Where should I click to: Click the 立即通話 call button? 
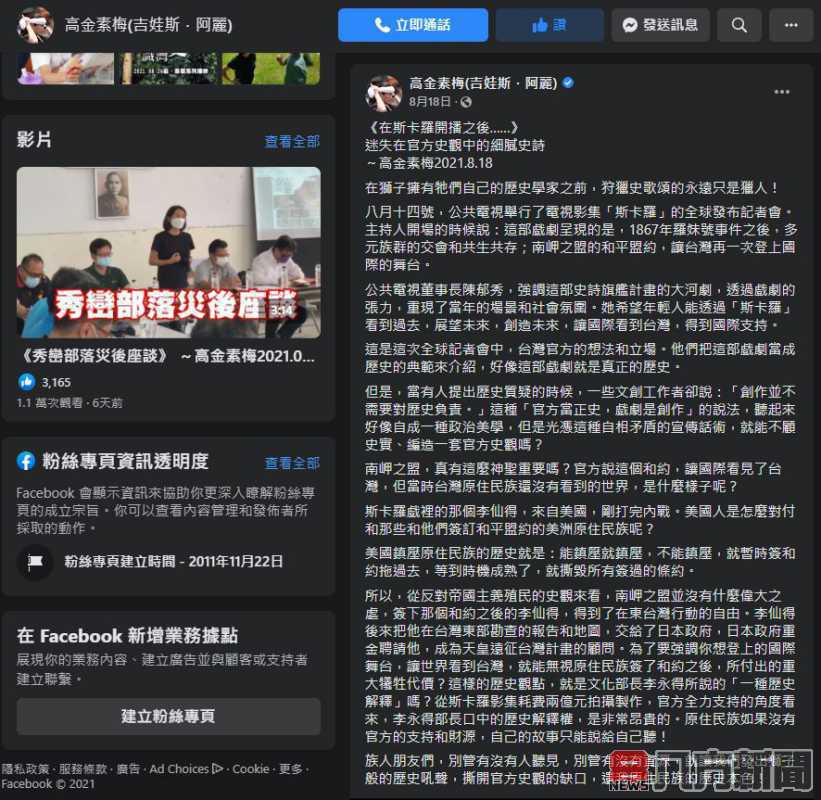(x=413, y=25)
